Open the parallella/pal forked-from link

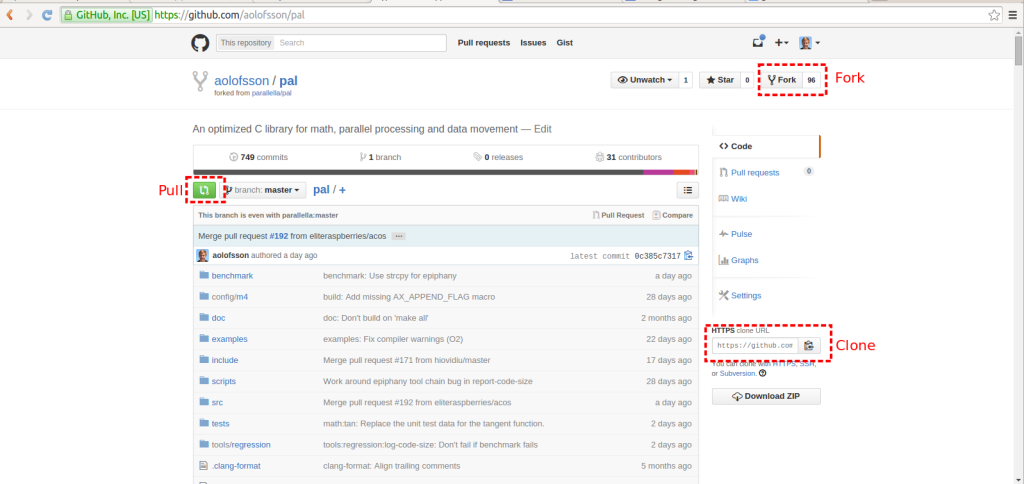(271, 93)
